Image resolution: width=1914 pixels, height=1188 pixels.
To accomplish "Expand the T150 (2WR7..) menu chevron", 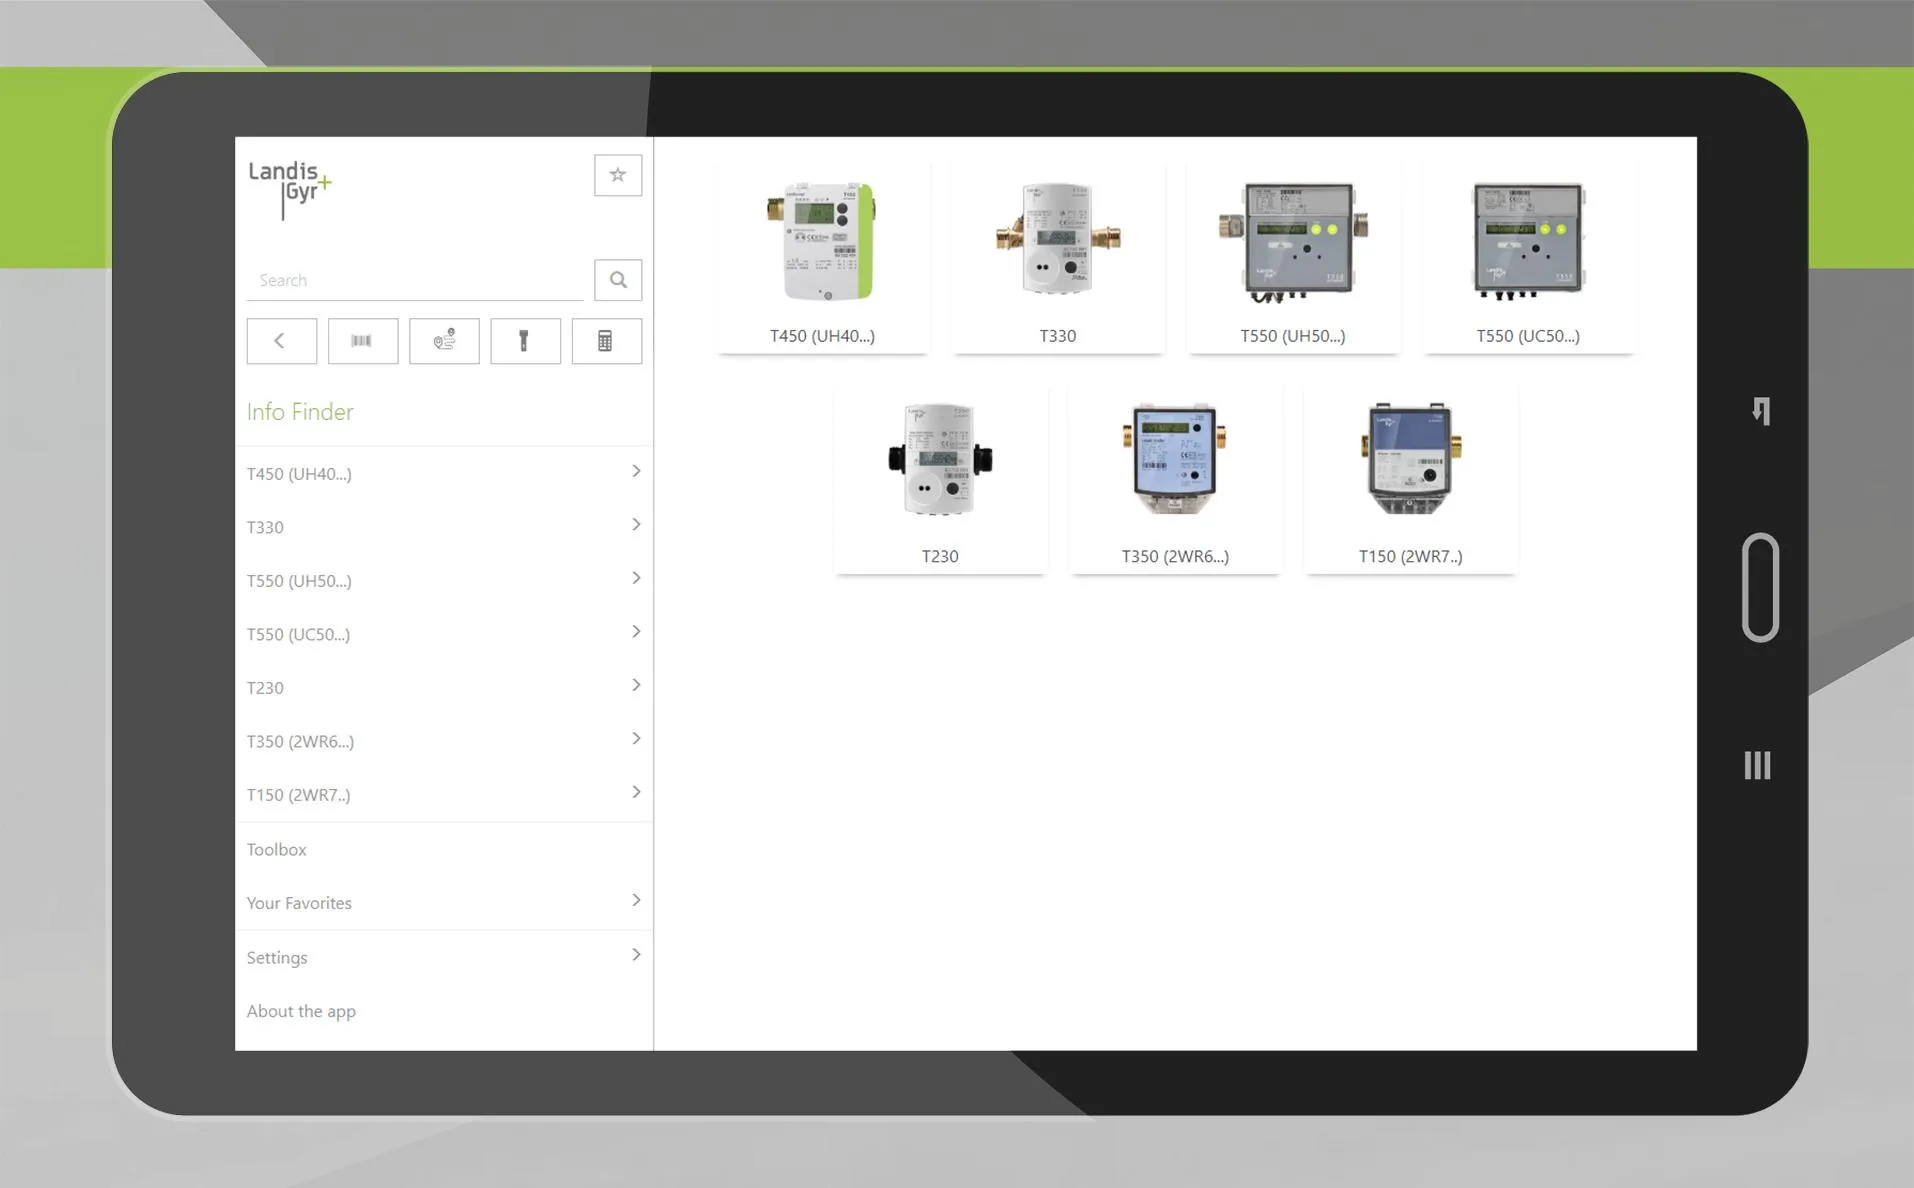I will 636,792.
